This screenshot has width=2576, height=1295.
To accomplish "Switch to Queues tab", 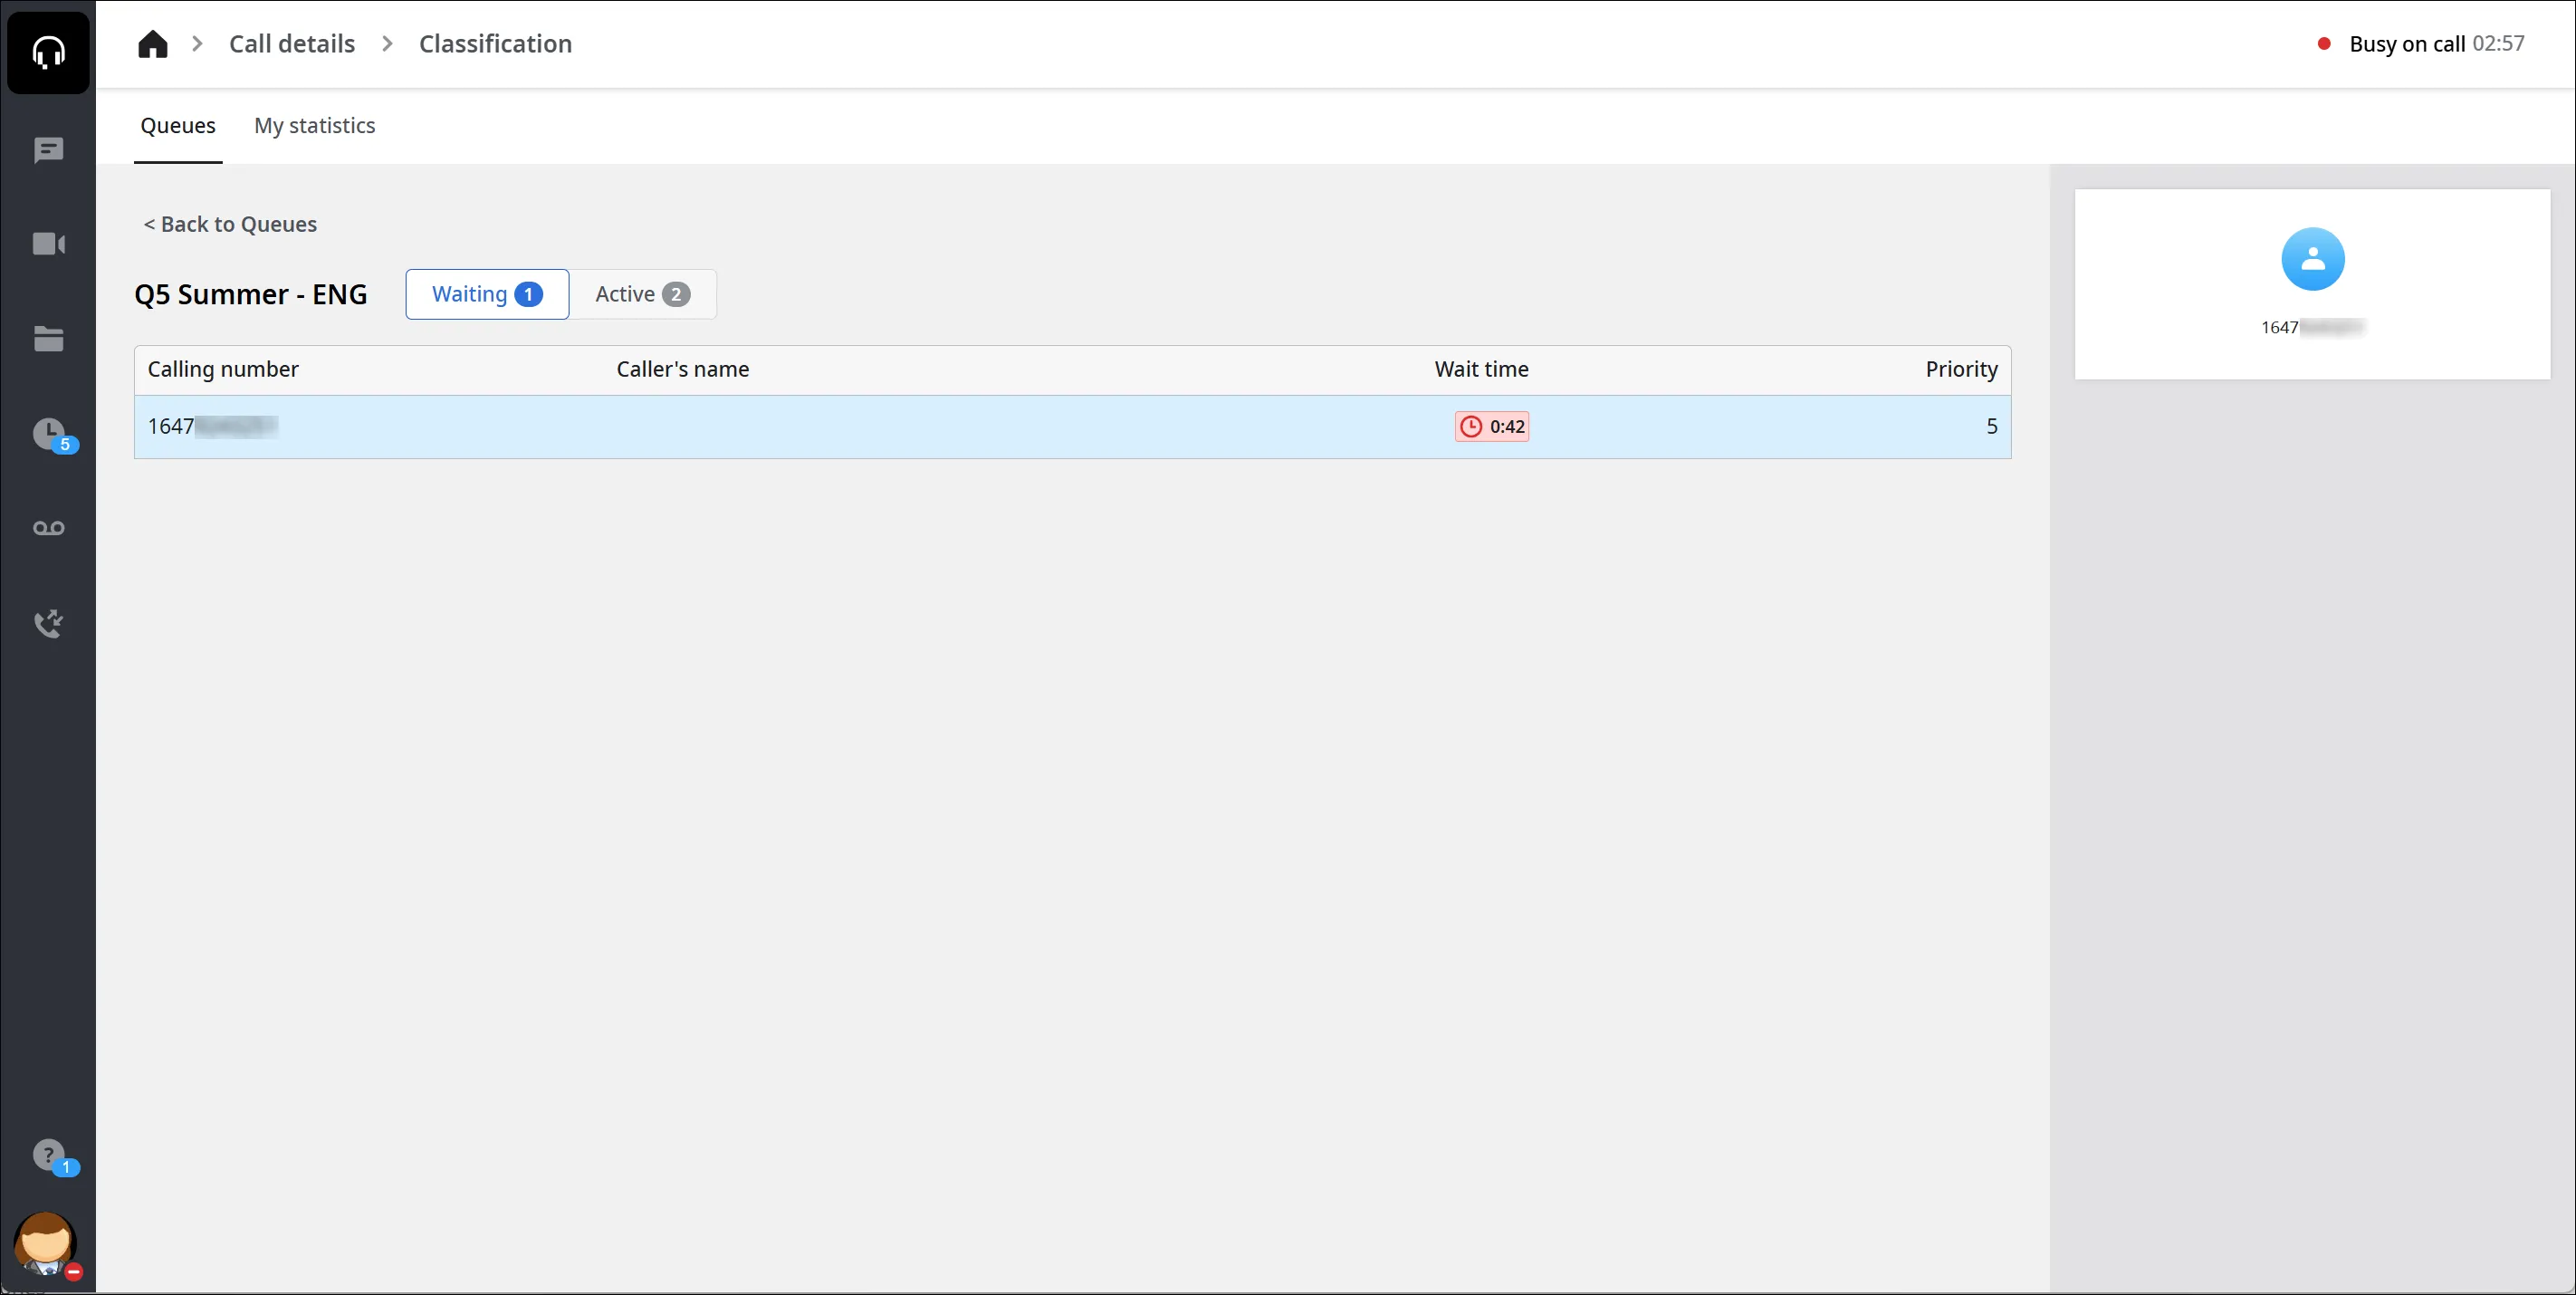I will coord(178,126).
